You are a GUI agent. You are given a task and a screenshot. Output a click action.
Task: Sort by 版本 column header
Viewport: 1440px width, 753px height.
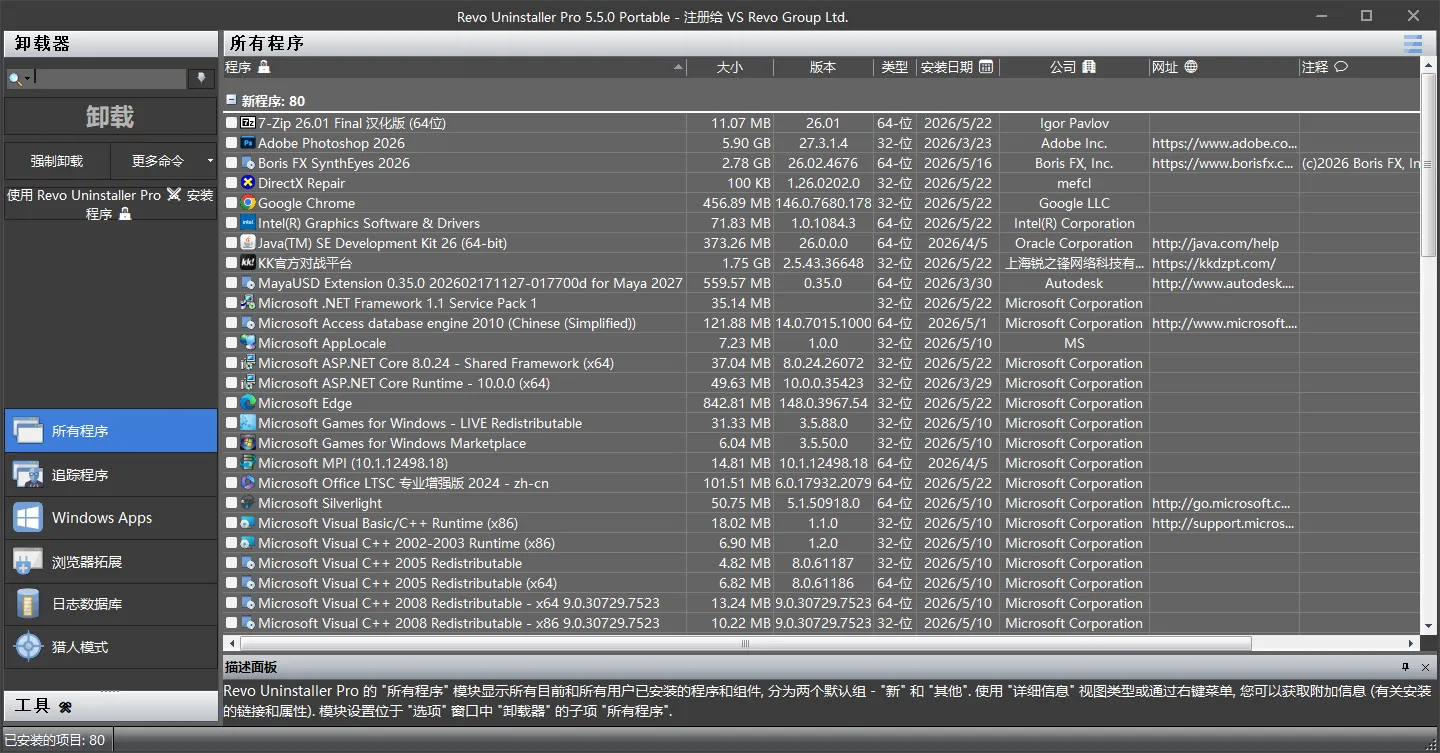pos(823,67)
